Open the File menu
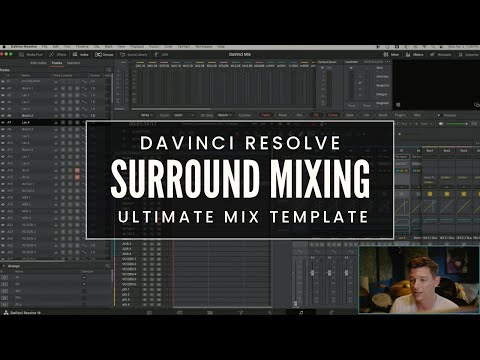The image size is (480, 360). coord(45,47)
